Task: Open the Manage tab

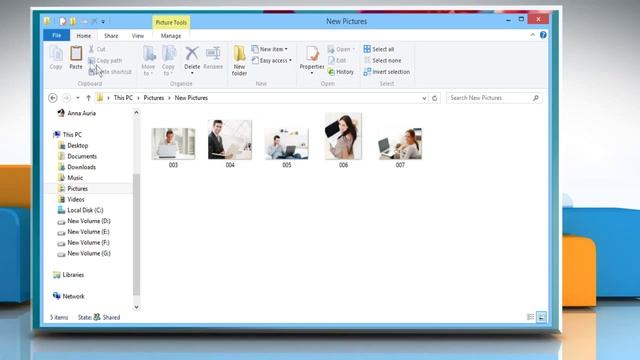Action: (171, 36)
